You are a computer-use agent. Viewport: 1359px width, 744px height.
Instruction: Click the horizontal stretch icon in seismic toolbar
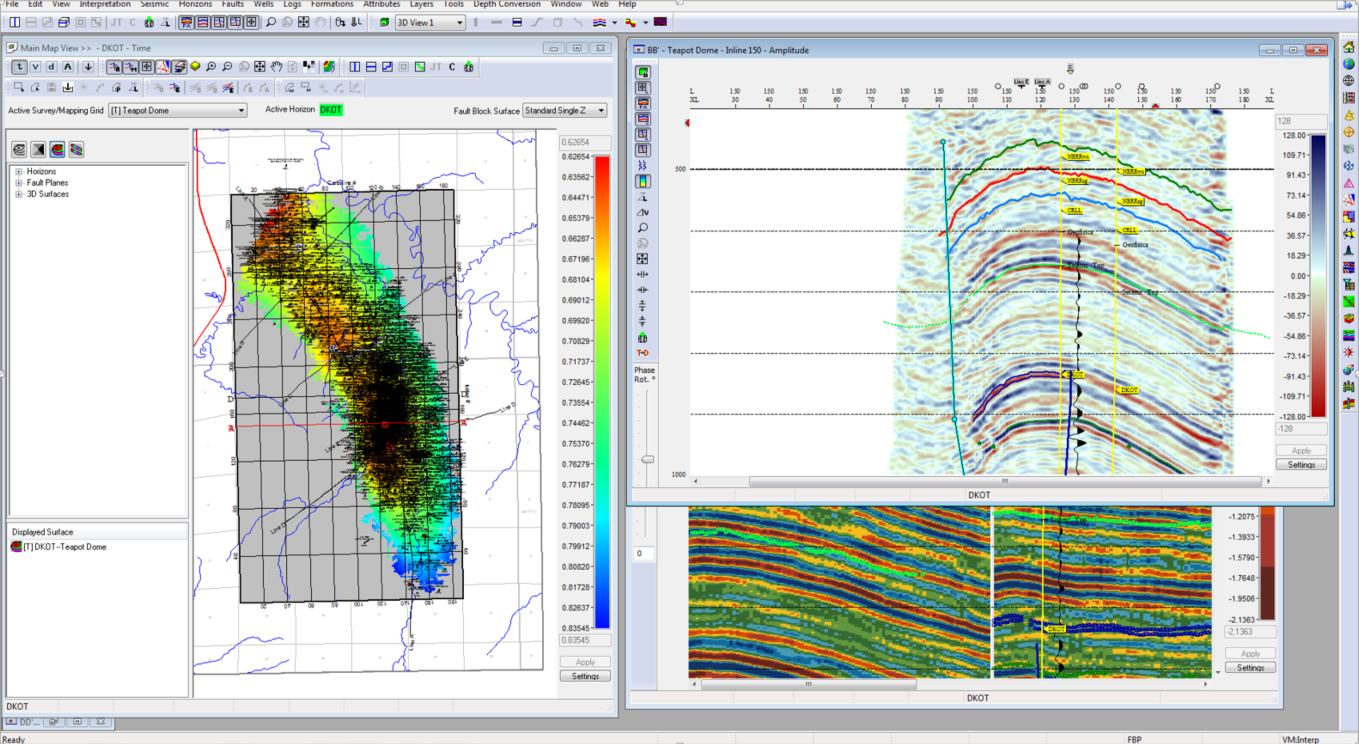tap(643, 275)
